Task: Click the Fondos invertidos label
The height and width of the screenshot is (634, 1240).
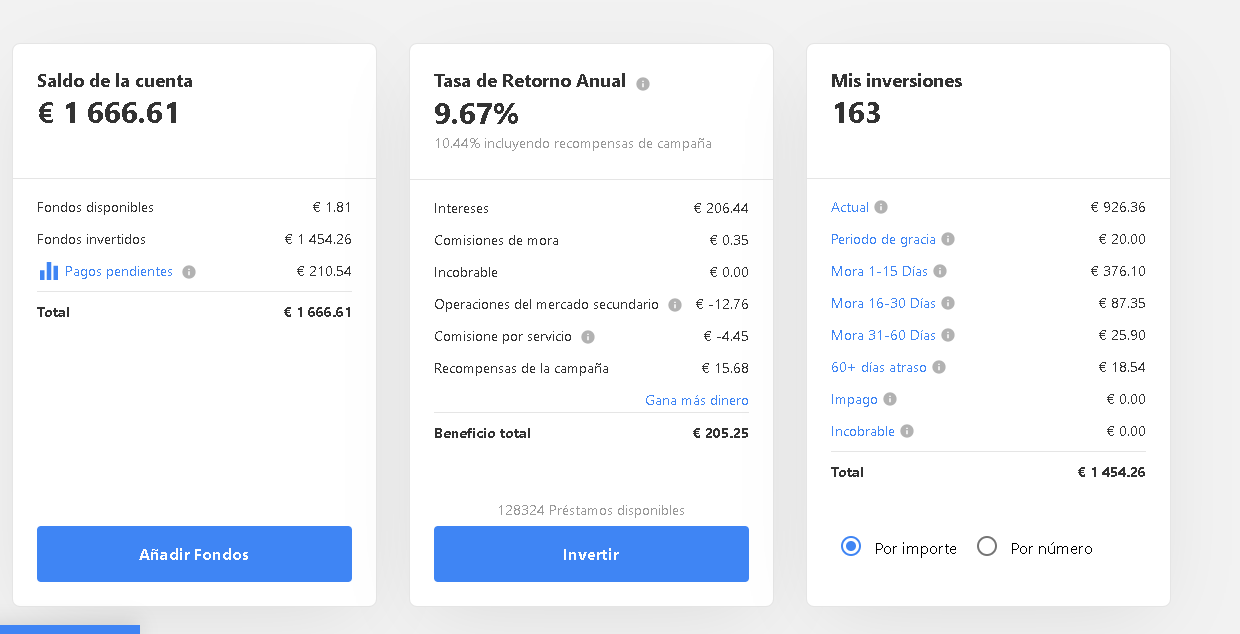Action: [x=91, y=239]
